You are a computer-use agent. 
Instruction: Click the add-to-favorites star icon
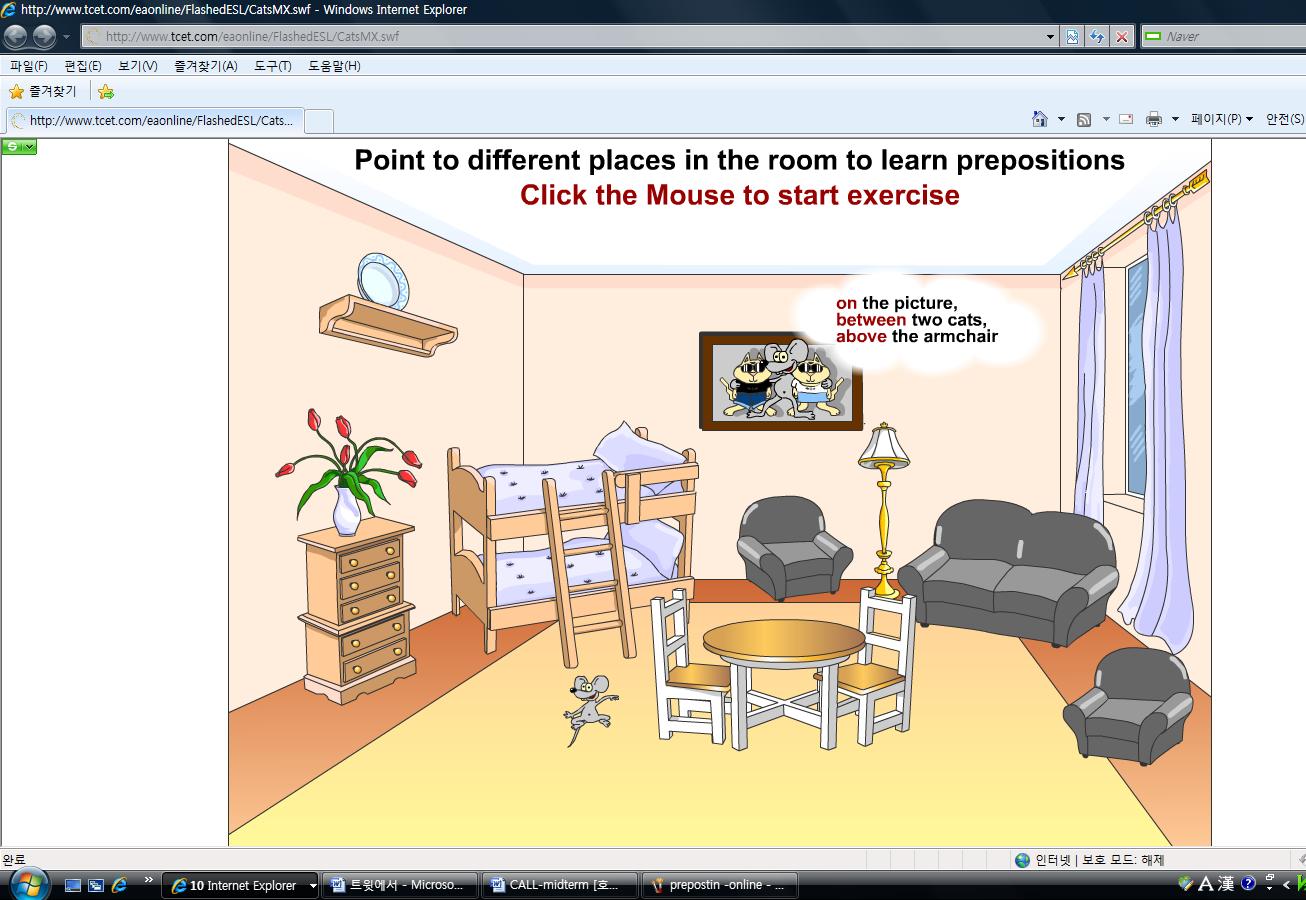coord(105,91)
